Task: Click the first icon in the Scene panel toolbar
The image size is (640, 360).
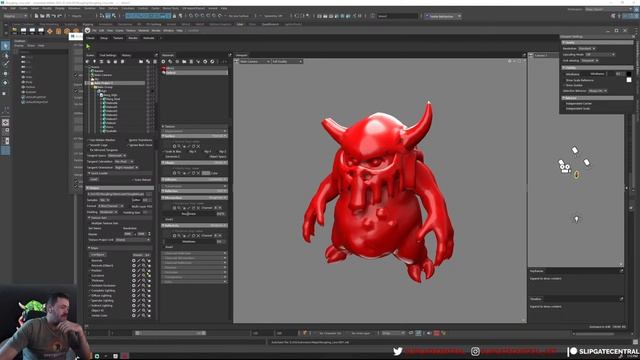Action: tap(88, 62)
